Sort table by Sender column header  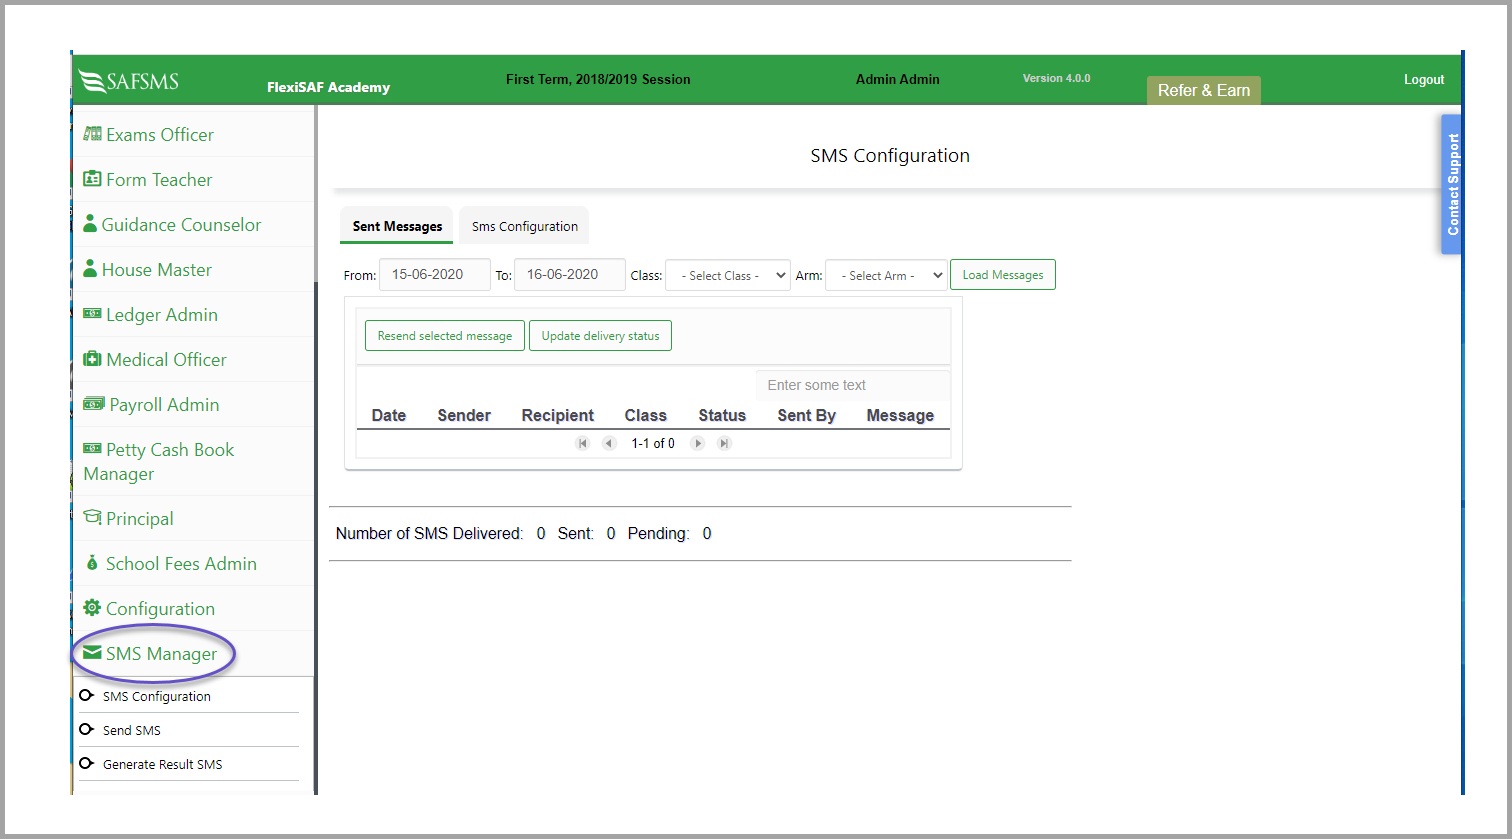(x=464, y=415)
